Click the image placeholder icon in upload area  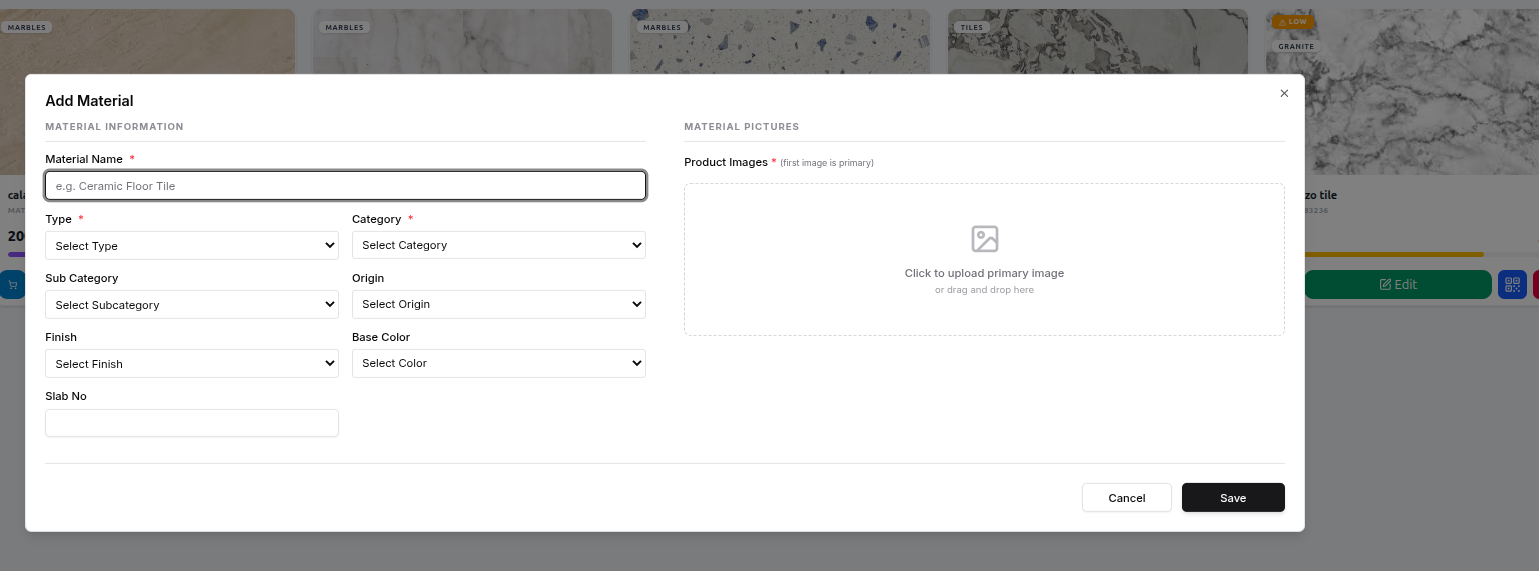point(984,238)
